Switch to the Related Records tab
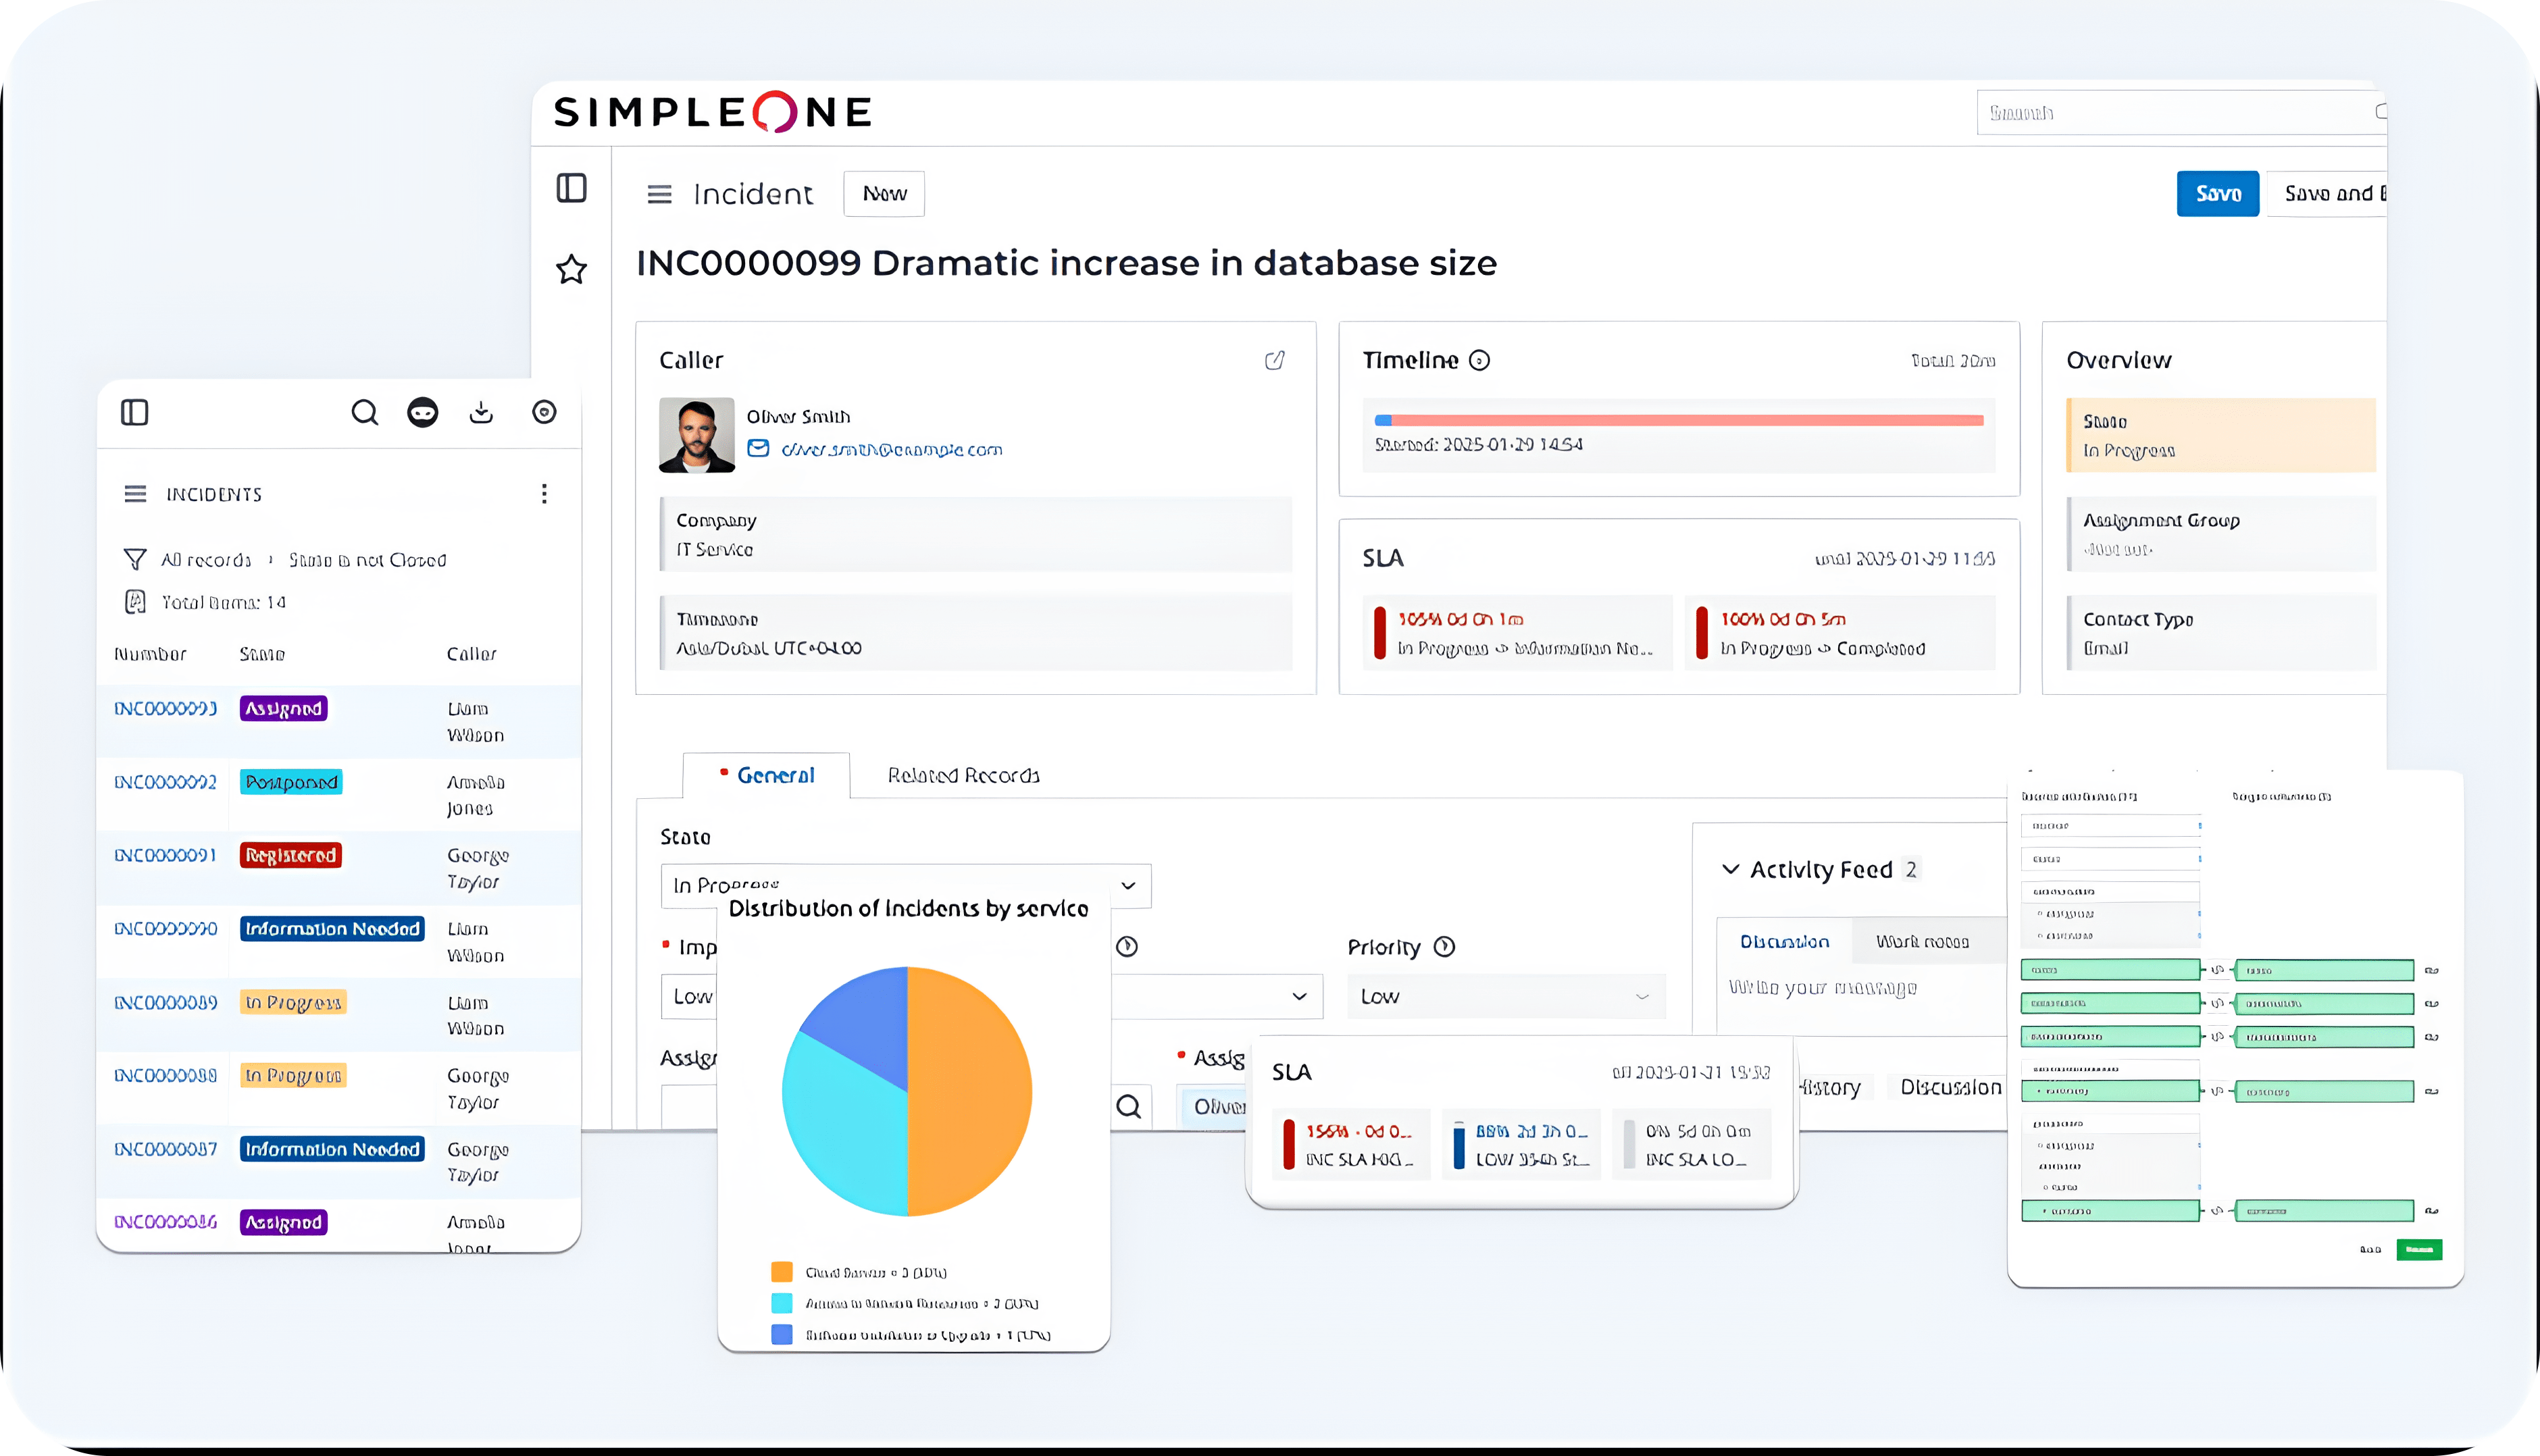The height and width of the screenshot is (1456, 2540). [x=963, y=776]
